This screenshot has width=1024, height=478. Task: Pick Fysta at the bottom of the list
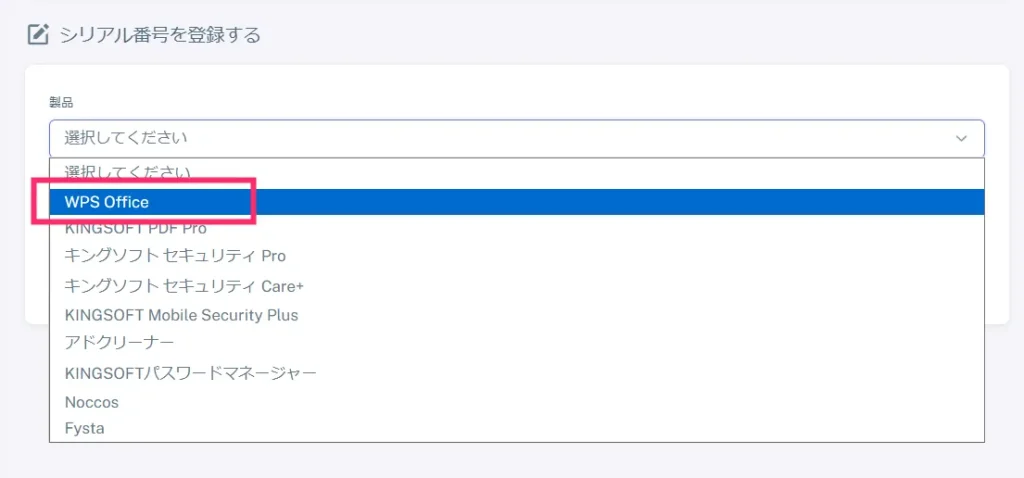(84, 429)
